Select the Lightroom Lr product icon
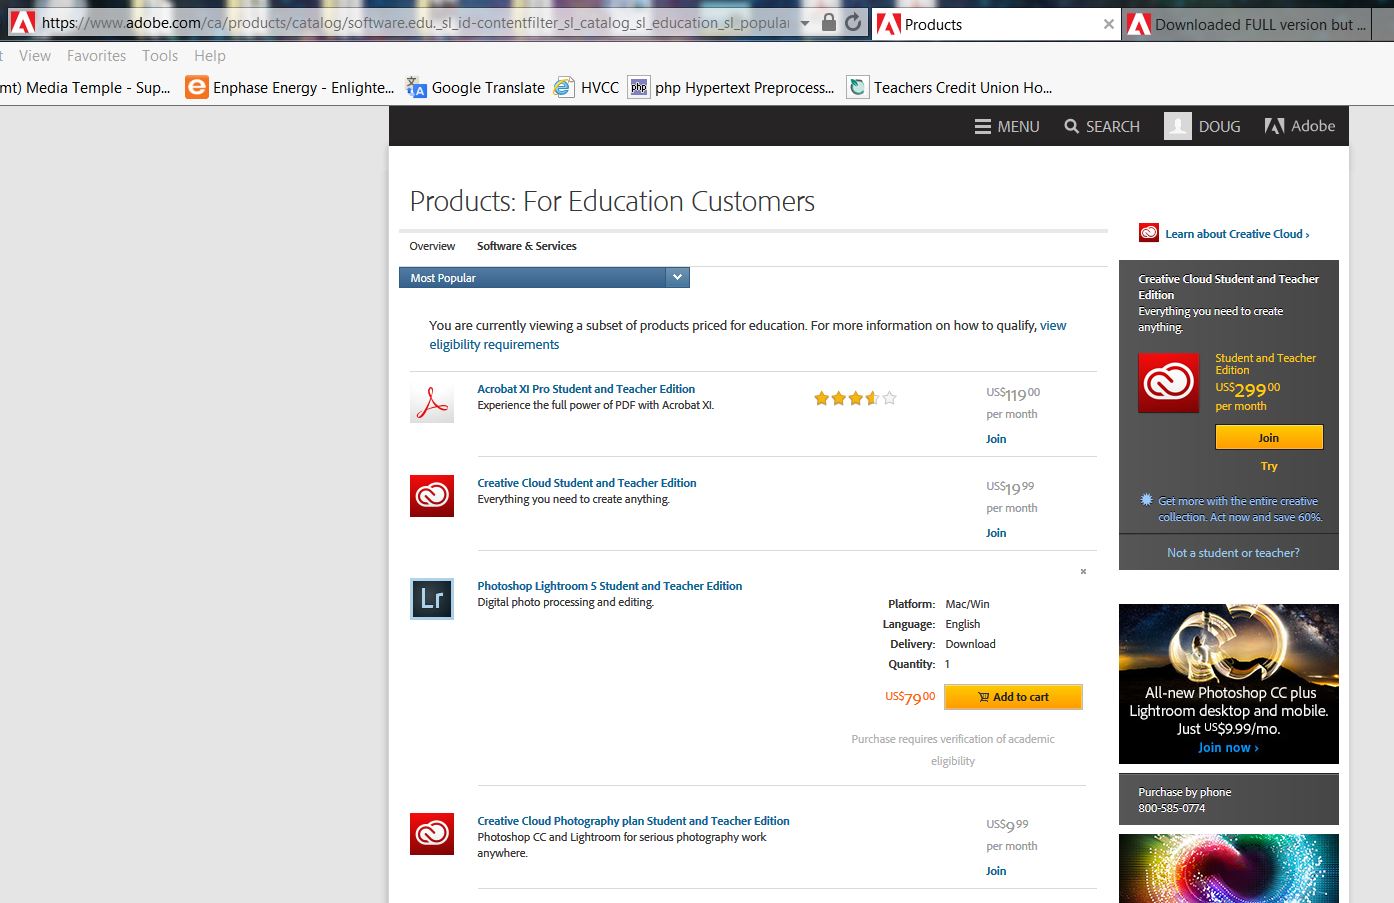1394x903 pixels. point(431,599)
